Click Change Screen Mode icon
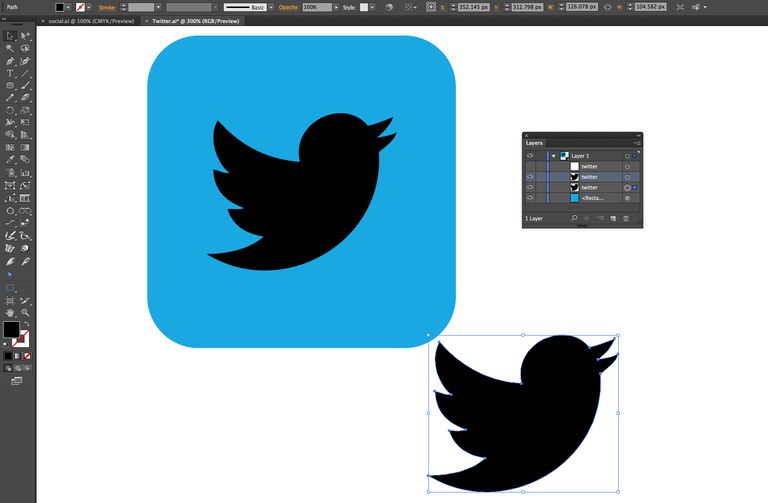 tap(17, 381)
